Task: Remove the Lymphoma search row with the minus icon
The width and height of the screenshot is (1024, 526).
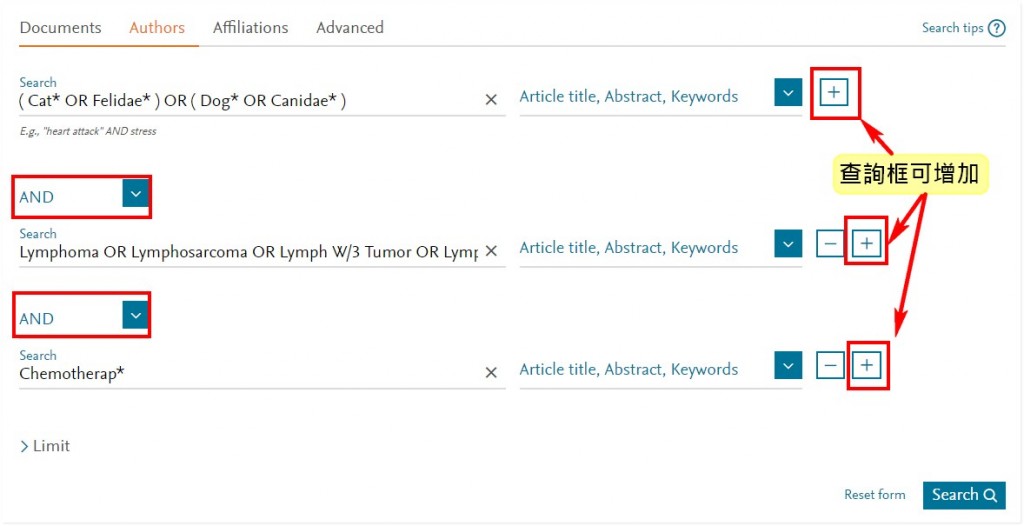Action: pyautogui.click(x=831, y=244)
